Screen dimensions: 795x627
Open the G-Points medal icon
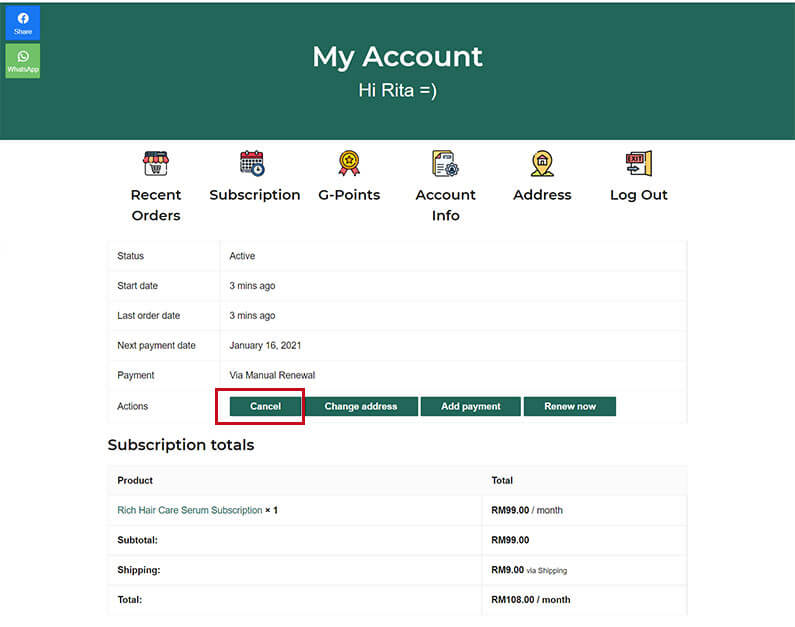pyautogui.click(x=349, y=163)
